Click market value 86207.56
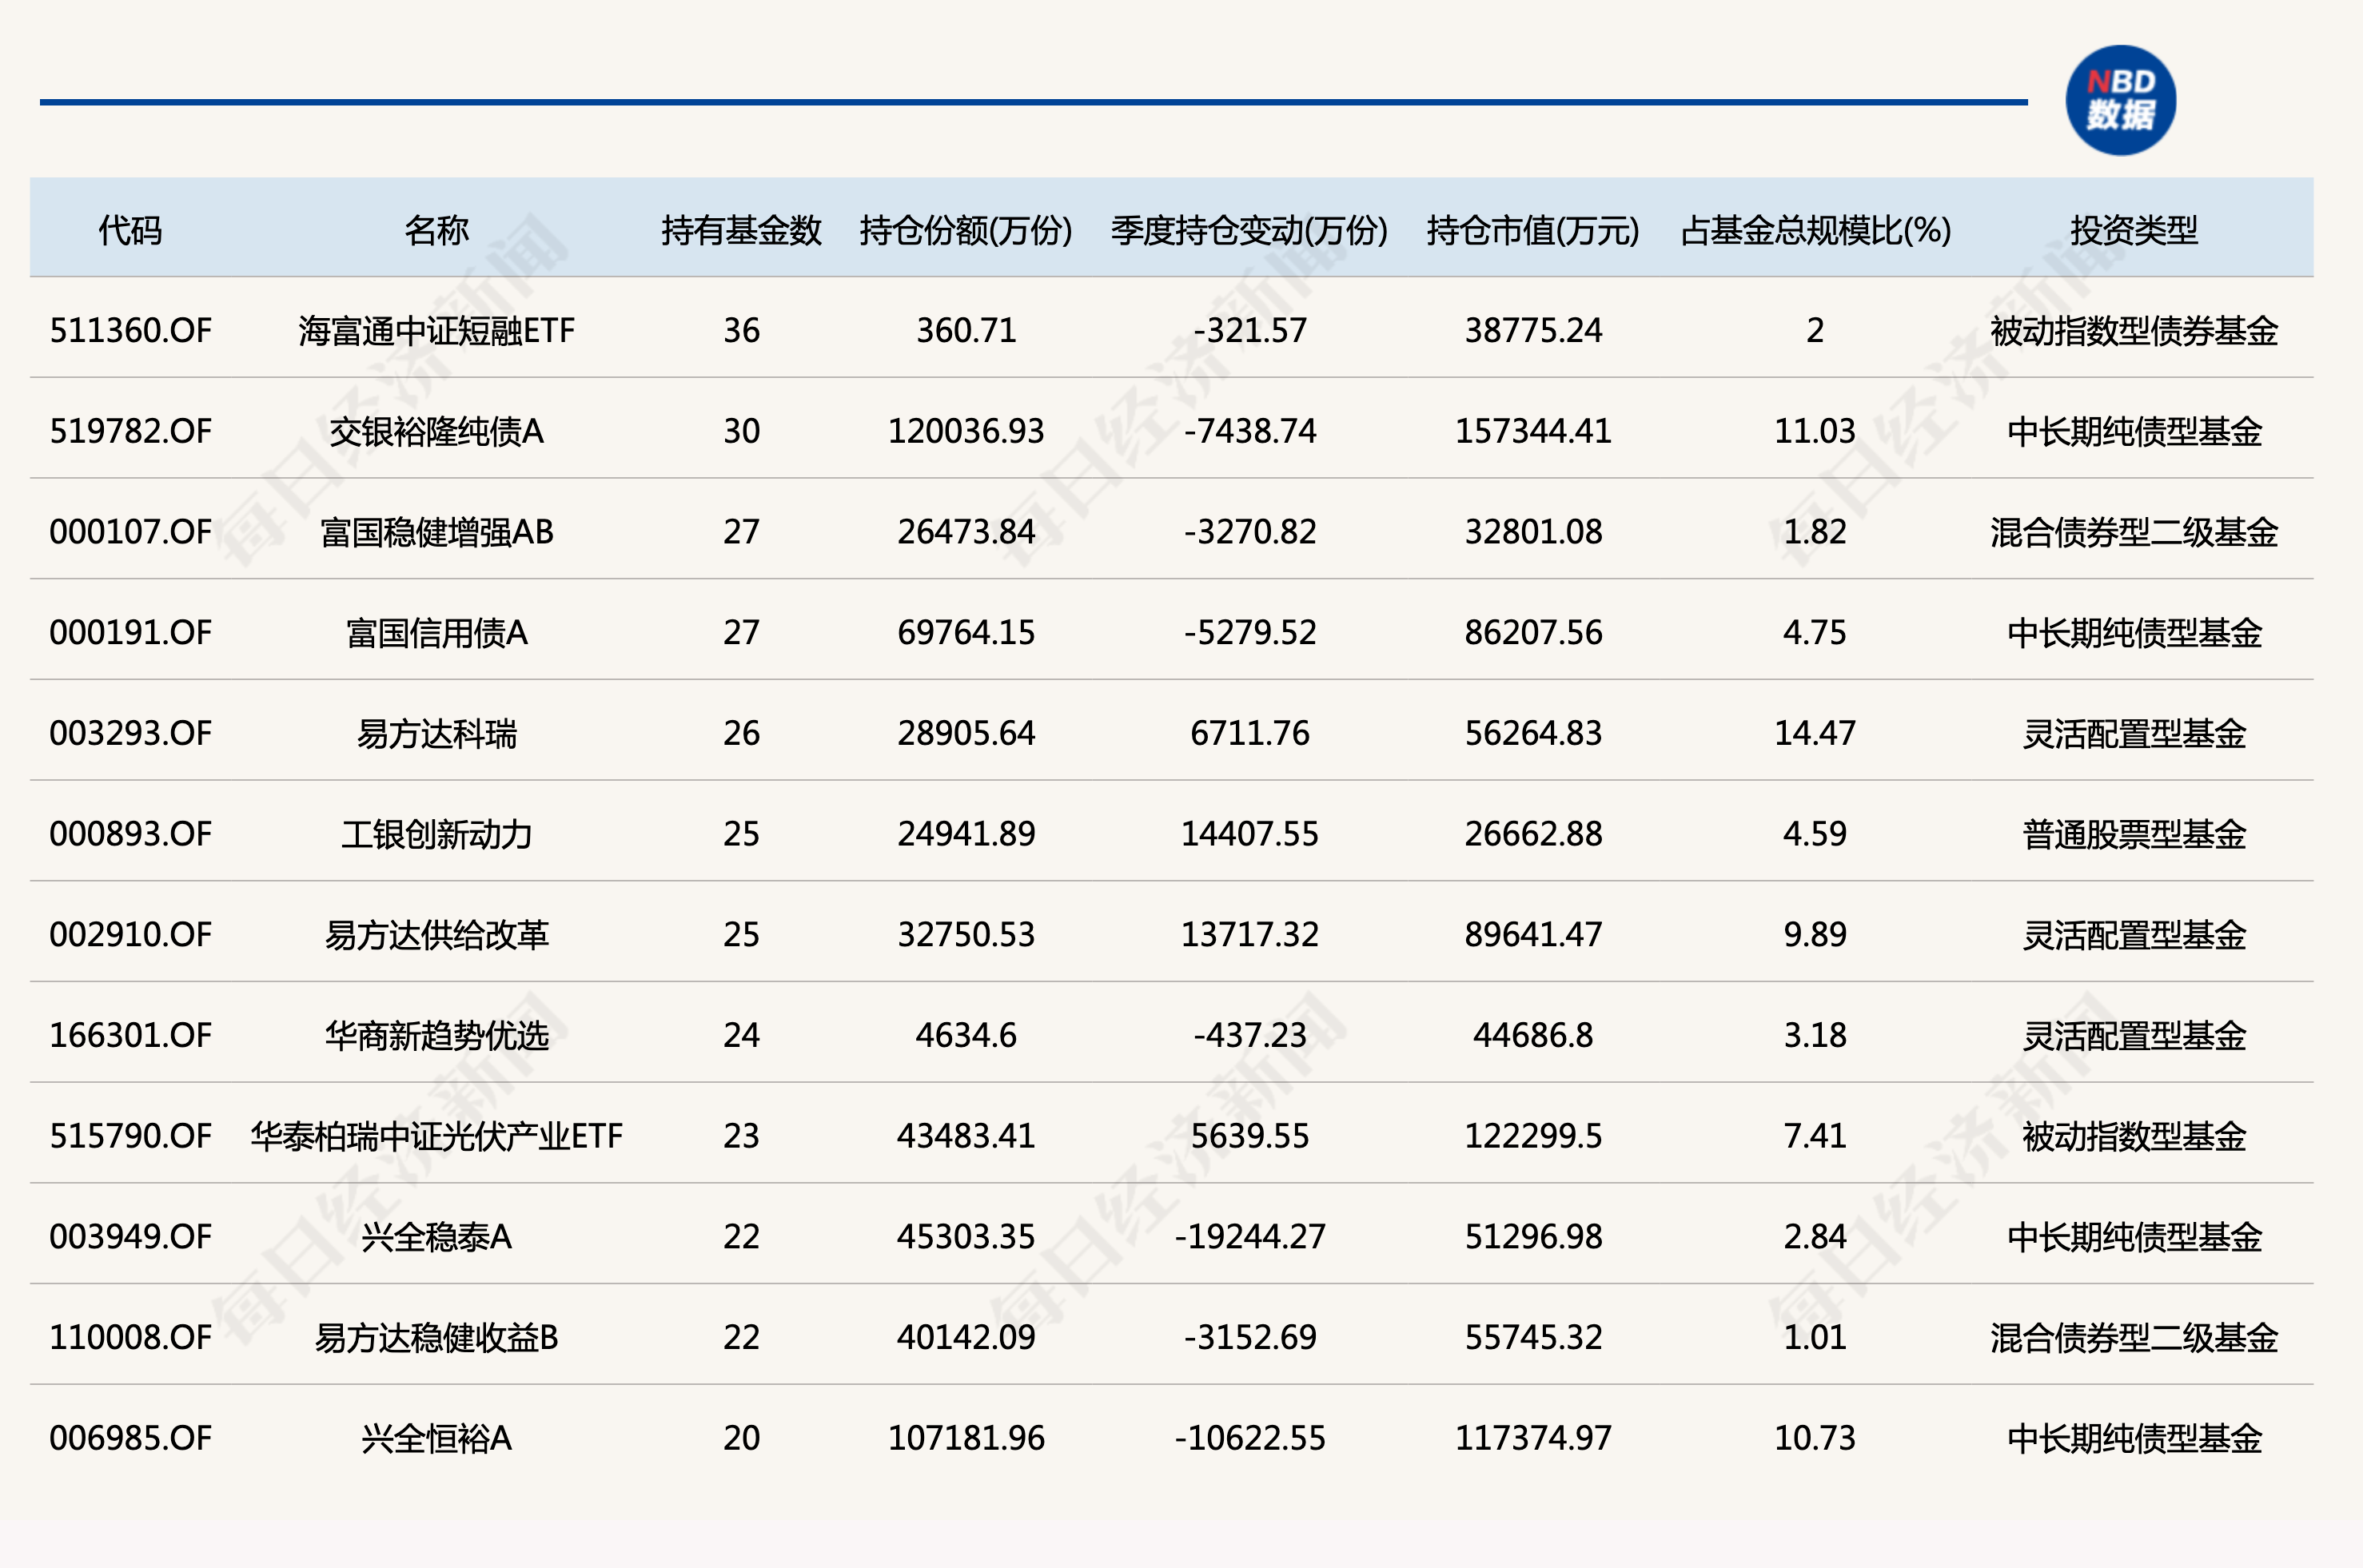Screen dimensions: 2363x1568 tap(1533, 632)
